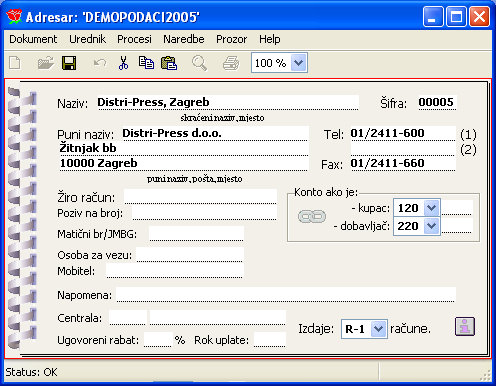This screenshot has height=386, width=496.
Task: Click the Napomena input field
Action: click(286, 294)
